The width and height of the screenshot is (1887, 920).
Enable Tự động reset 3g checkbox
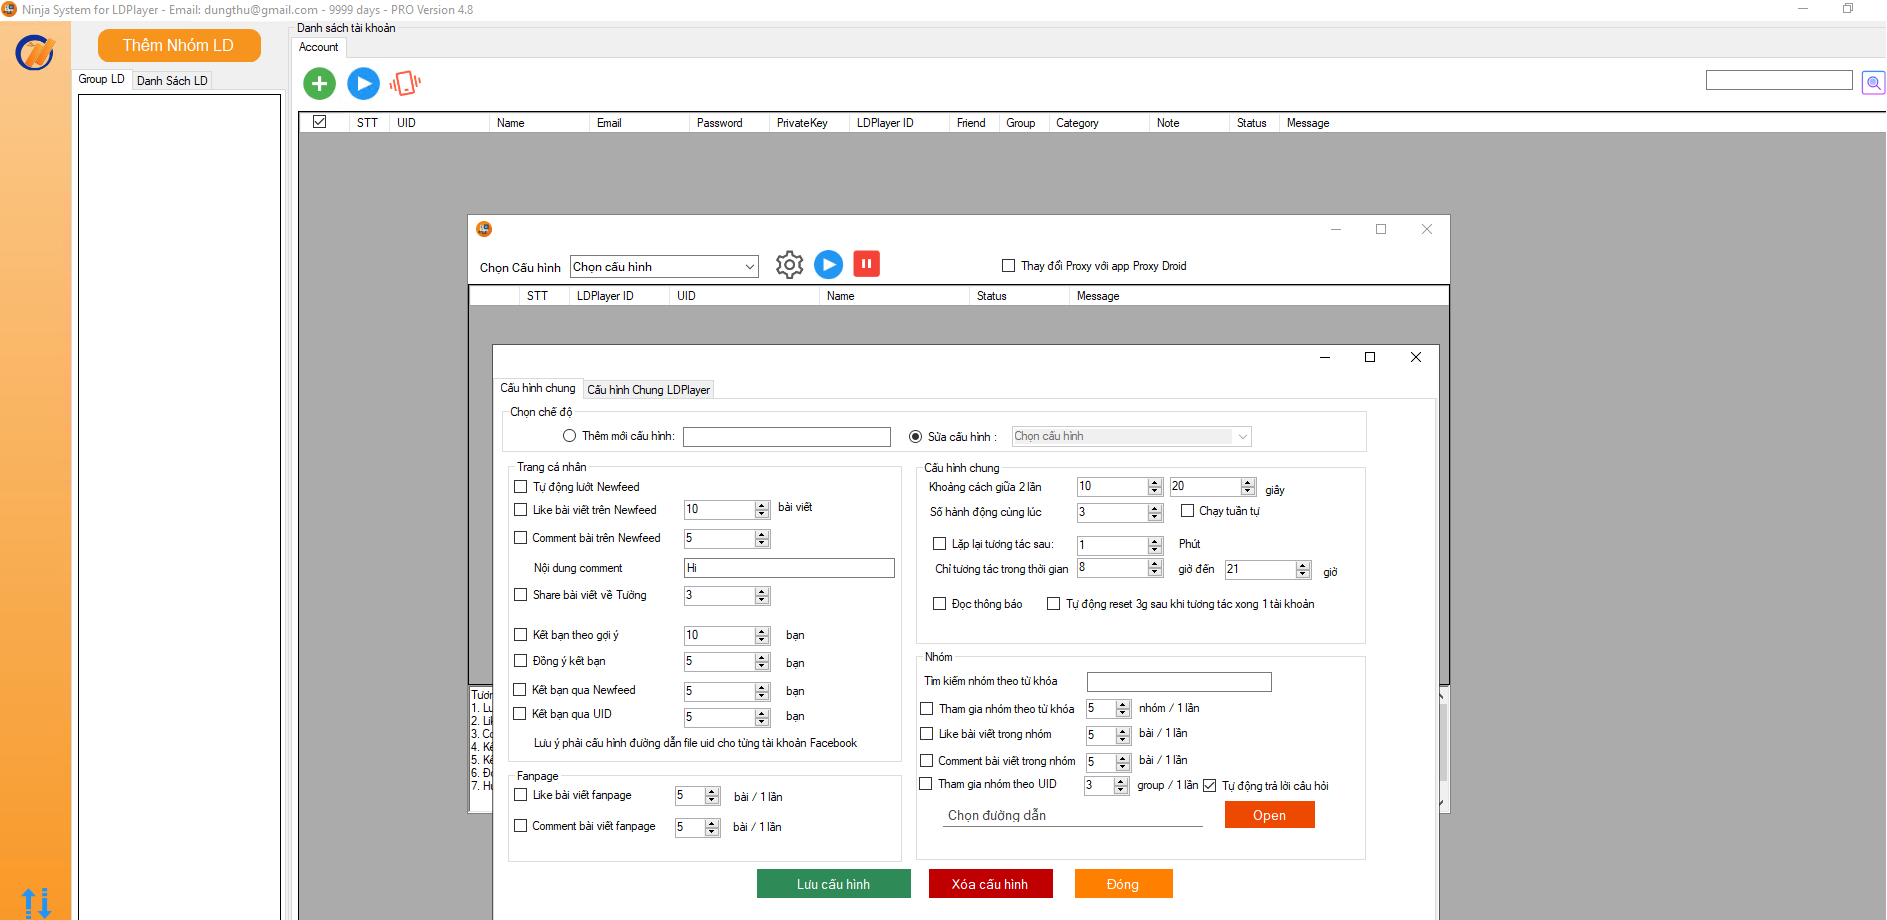(1053, 604)
